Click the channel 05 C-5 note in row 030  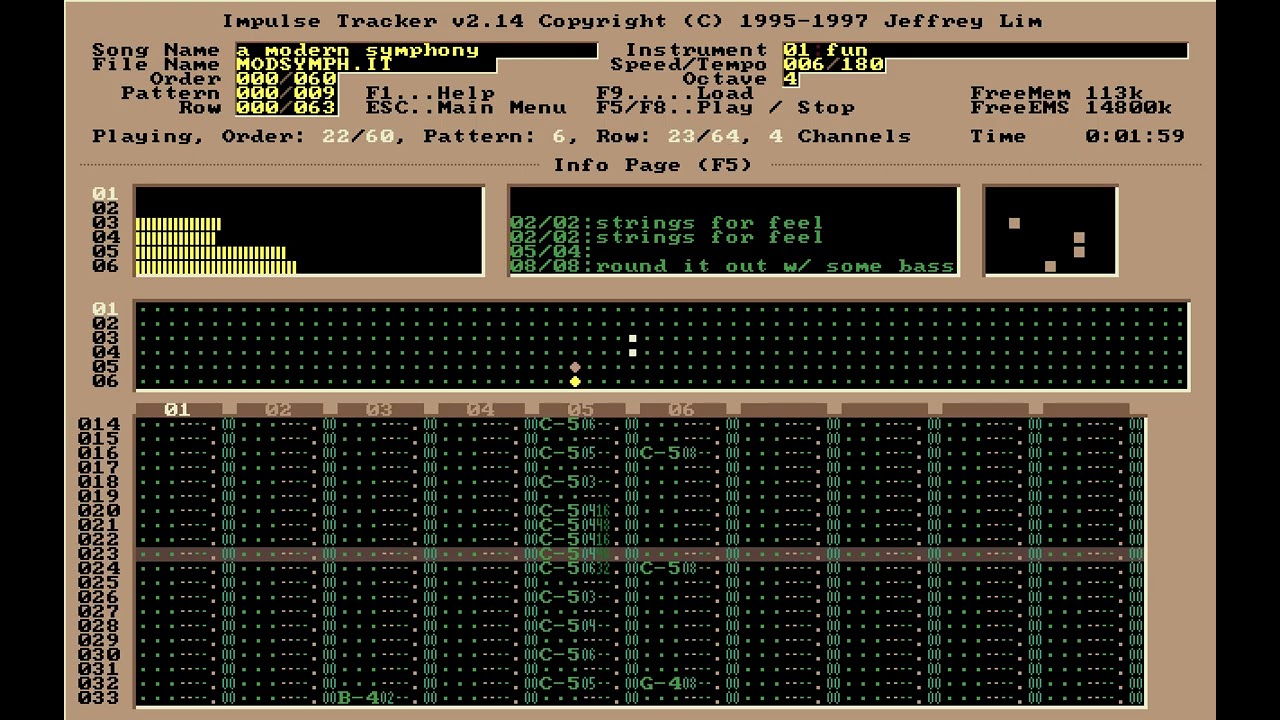click(560, 655)
